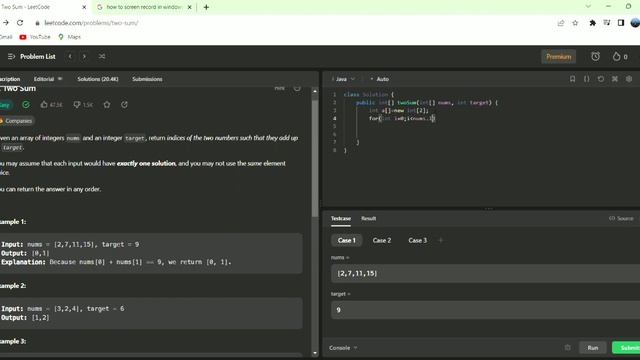Go to previous problem arrow
The height and width of the screenshot is (360, 640).
click(70, 56)
